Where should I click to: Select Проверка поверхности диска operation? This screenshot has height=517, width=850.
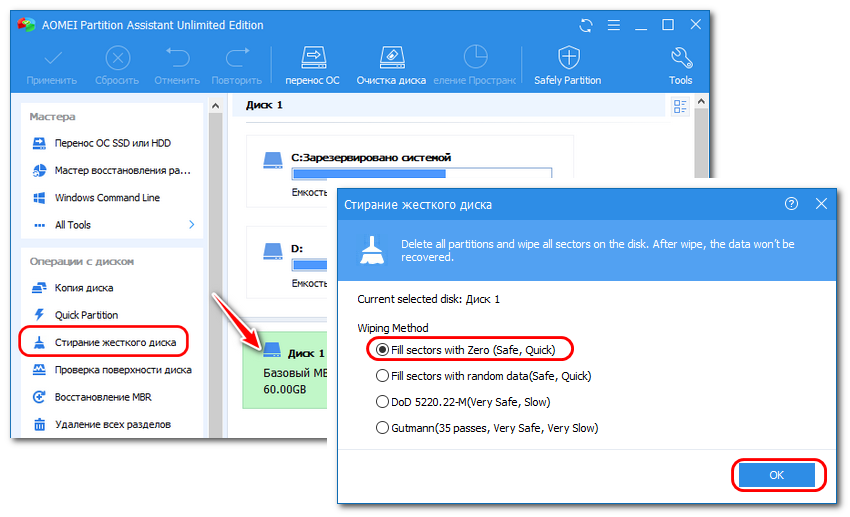(112, 370)
